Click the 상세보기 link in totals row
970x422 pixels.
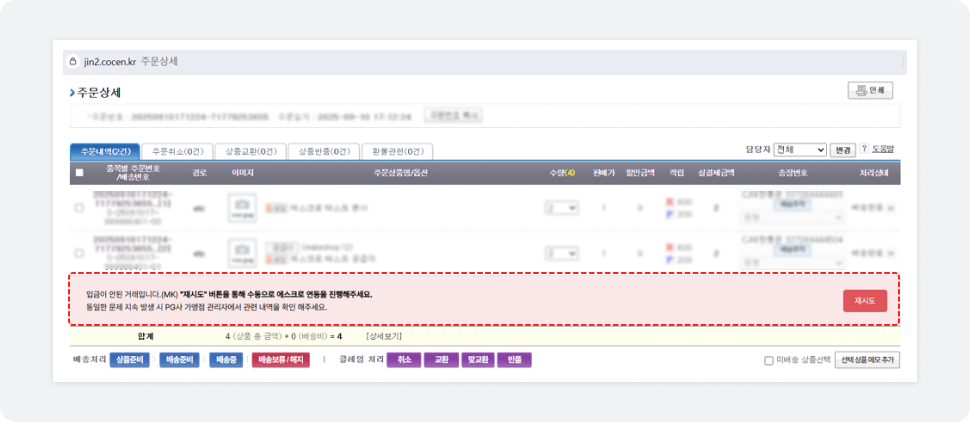385,337
